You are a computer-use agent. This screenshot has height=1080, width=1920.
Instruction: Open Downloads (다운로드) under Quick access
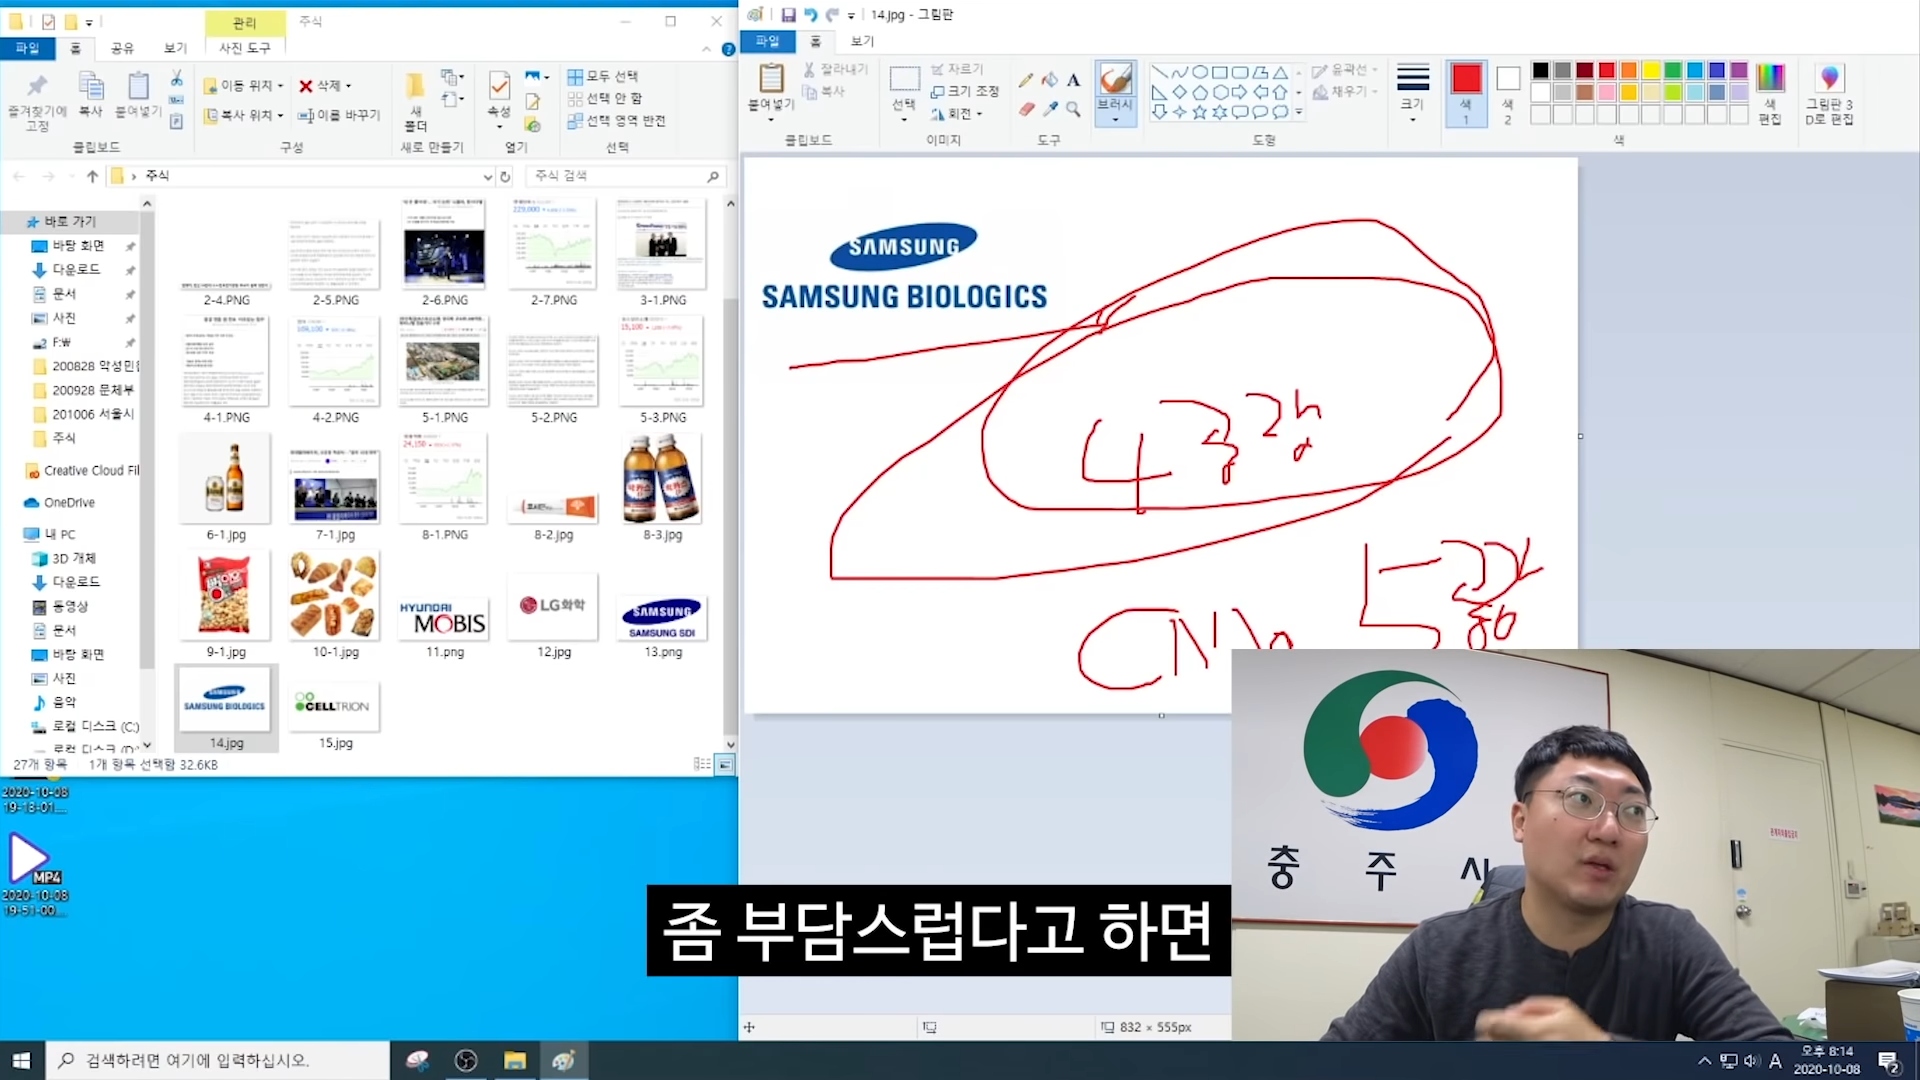[77, 270]
